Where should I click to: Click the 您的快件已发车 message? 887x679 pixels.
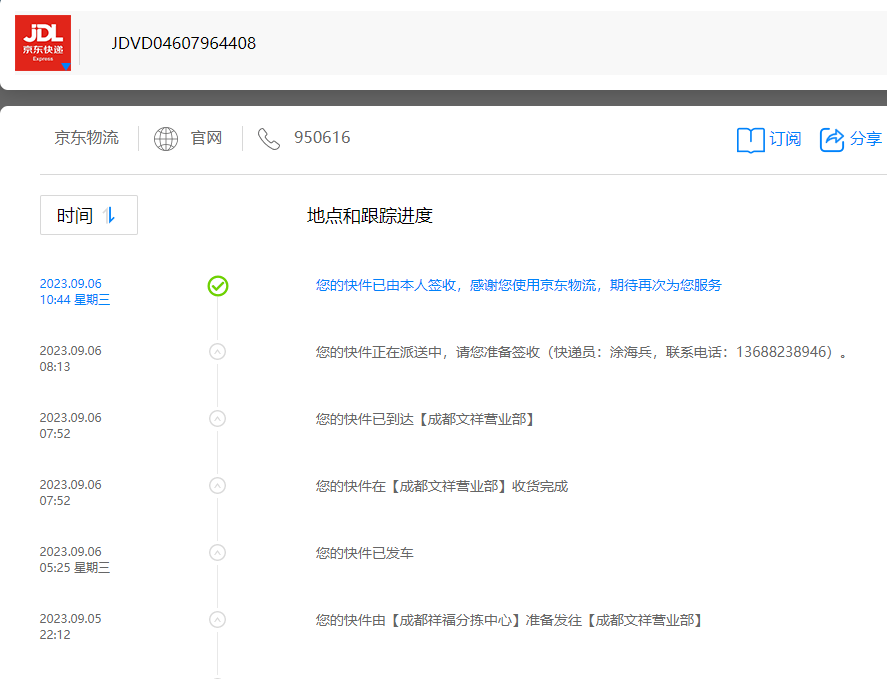click(365, 553)
